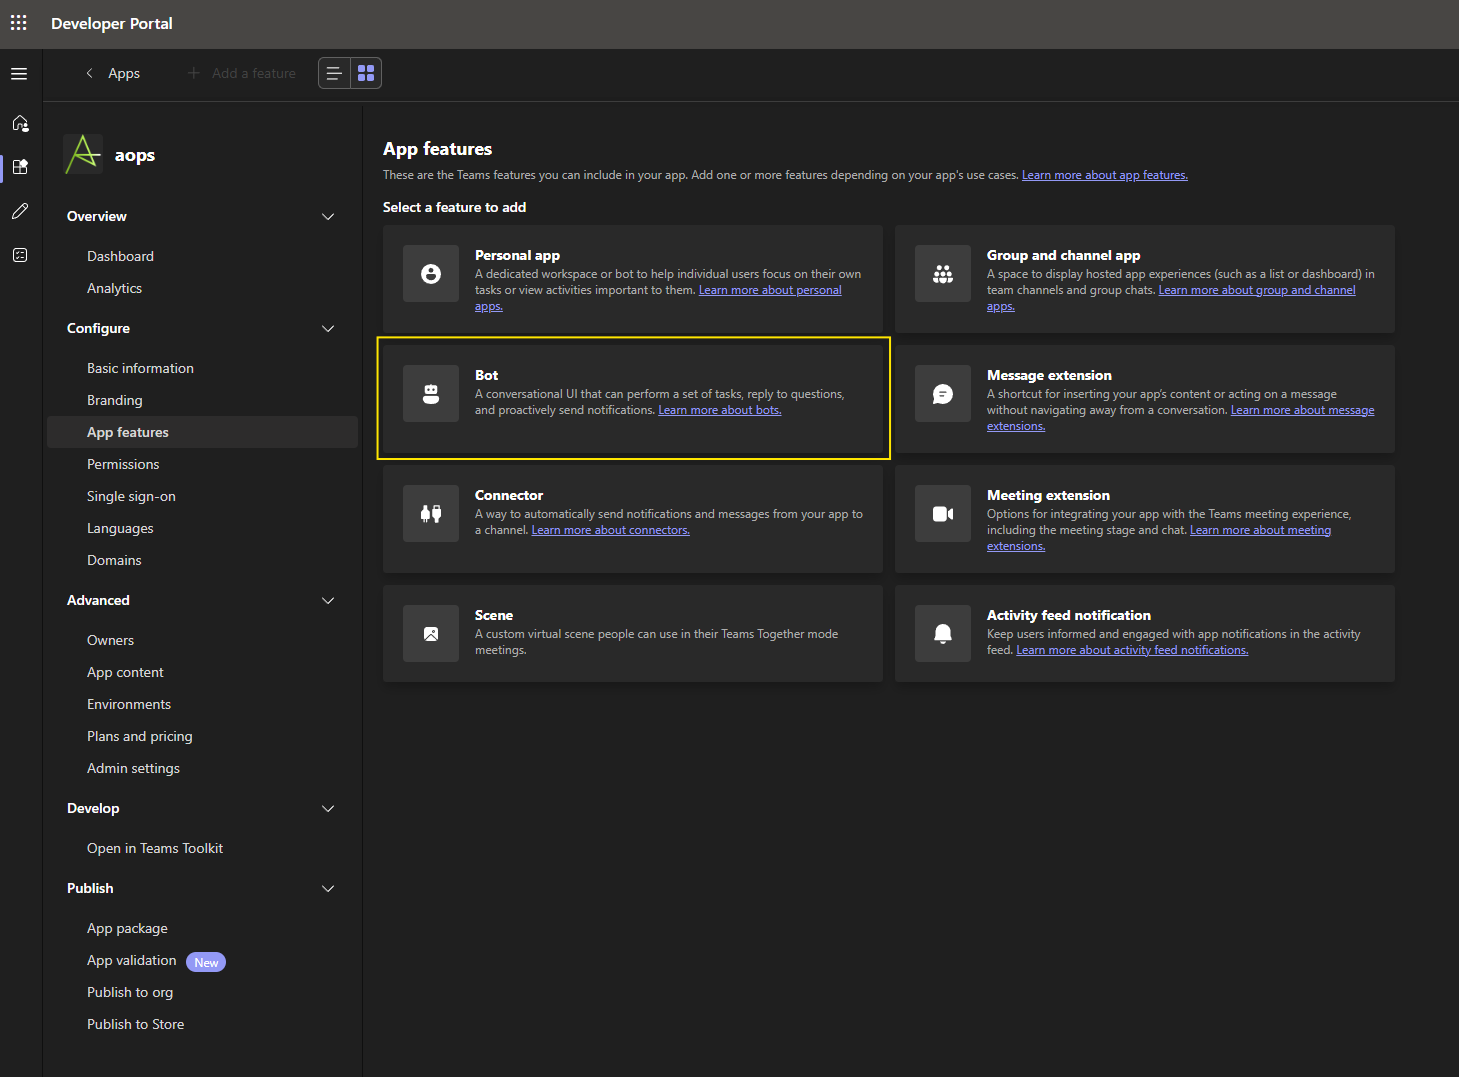Click the Group and channel app icon
This screenshot has width=1459, height=1077.
[943, 274]
